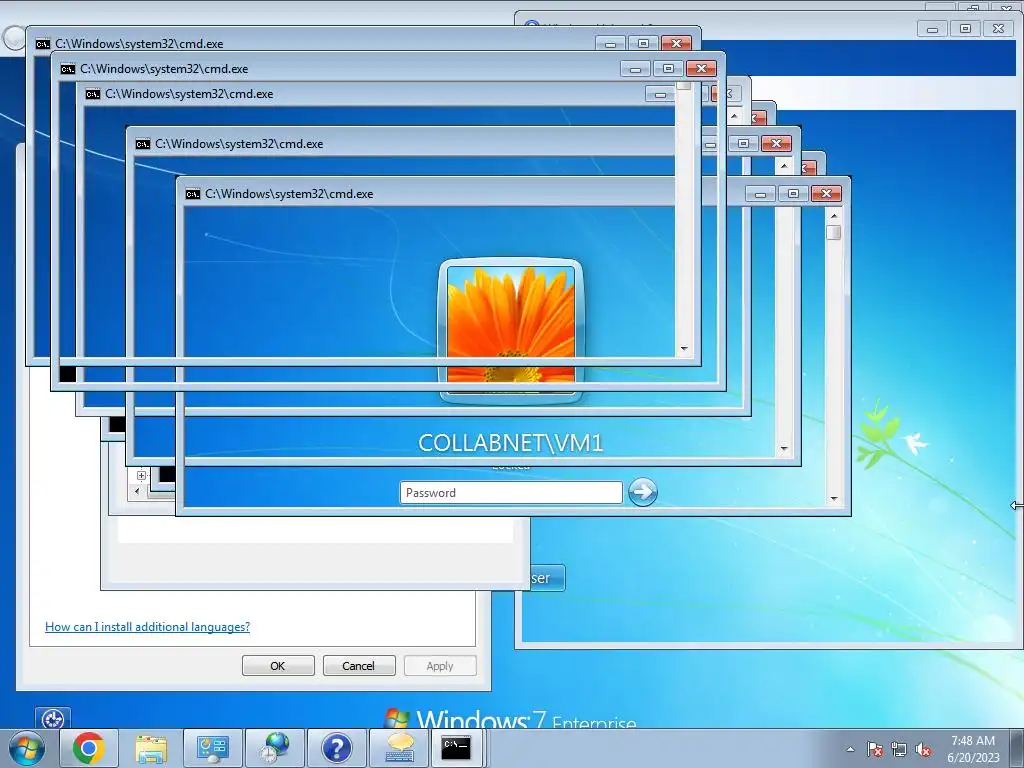The width and height of the screenshot is (1024, 768).
Task: Click the frontmost cmd window's scrollbar thumb
Action: coord(834,232)
